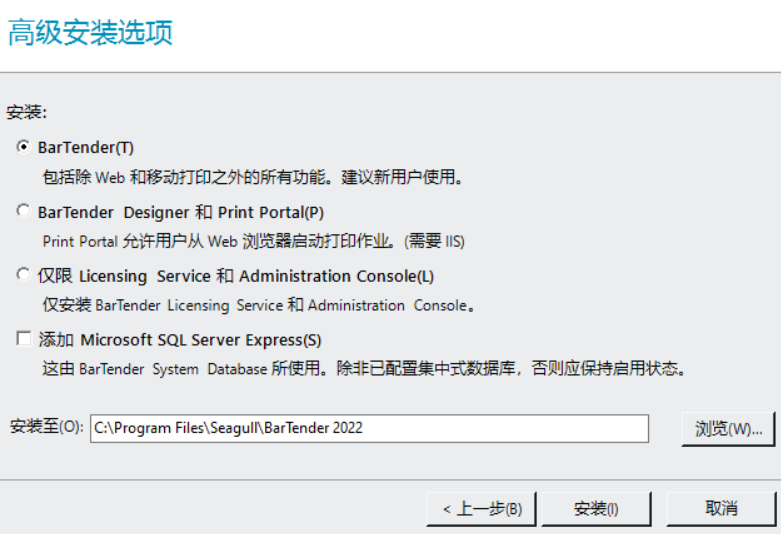Screen dimensions: 781x534
Task: Enable 添加 Microsoft SQL Server Express checkbox
Action: pos(24,339)
